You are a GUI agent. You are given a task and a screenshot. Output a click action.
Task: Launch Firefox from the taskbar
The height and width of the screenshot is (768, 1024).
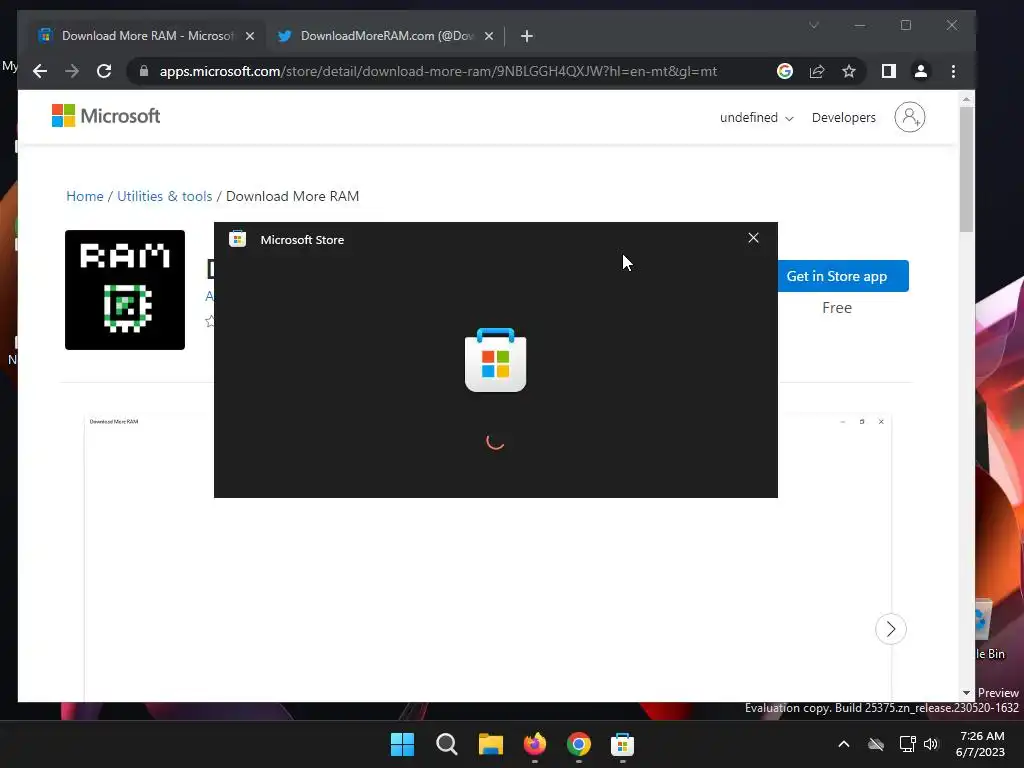tap(535, 744)
